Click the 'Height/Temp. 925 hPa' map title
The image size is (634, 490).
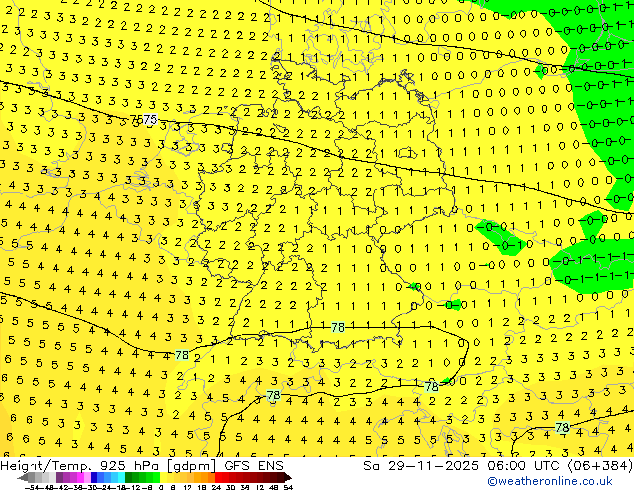[80, 466]
